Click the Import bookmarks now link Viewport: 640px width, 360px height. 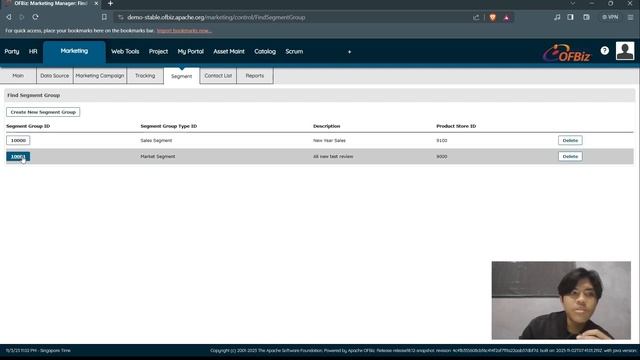184,31
